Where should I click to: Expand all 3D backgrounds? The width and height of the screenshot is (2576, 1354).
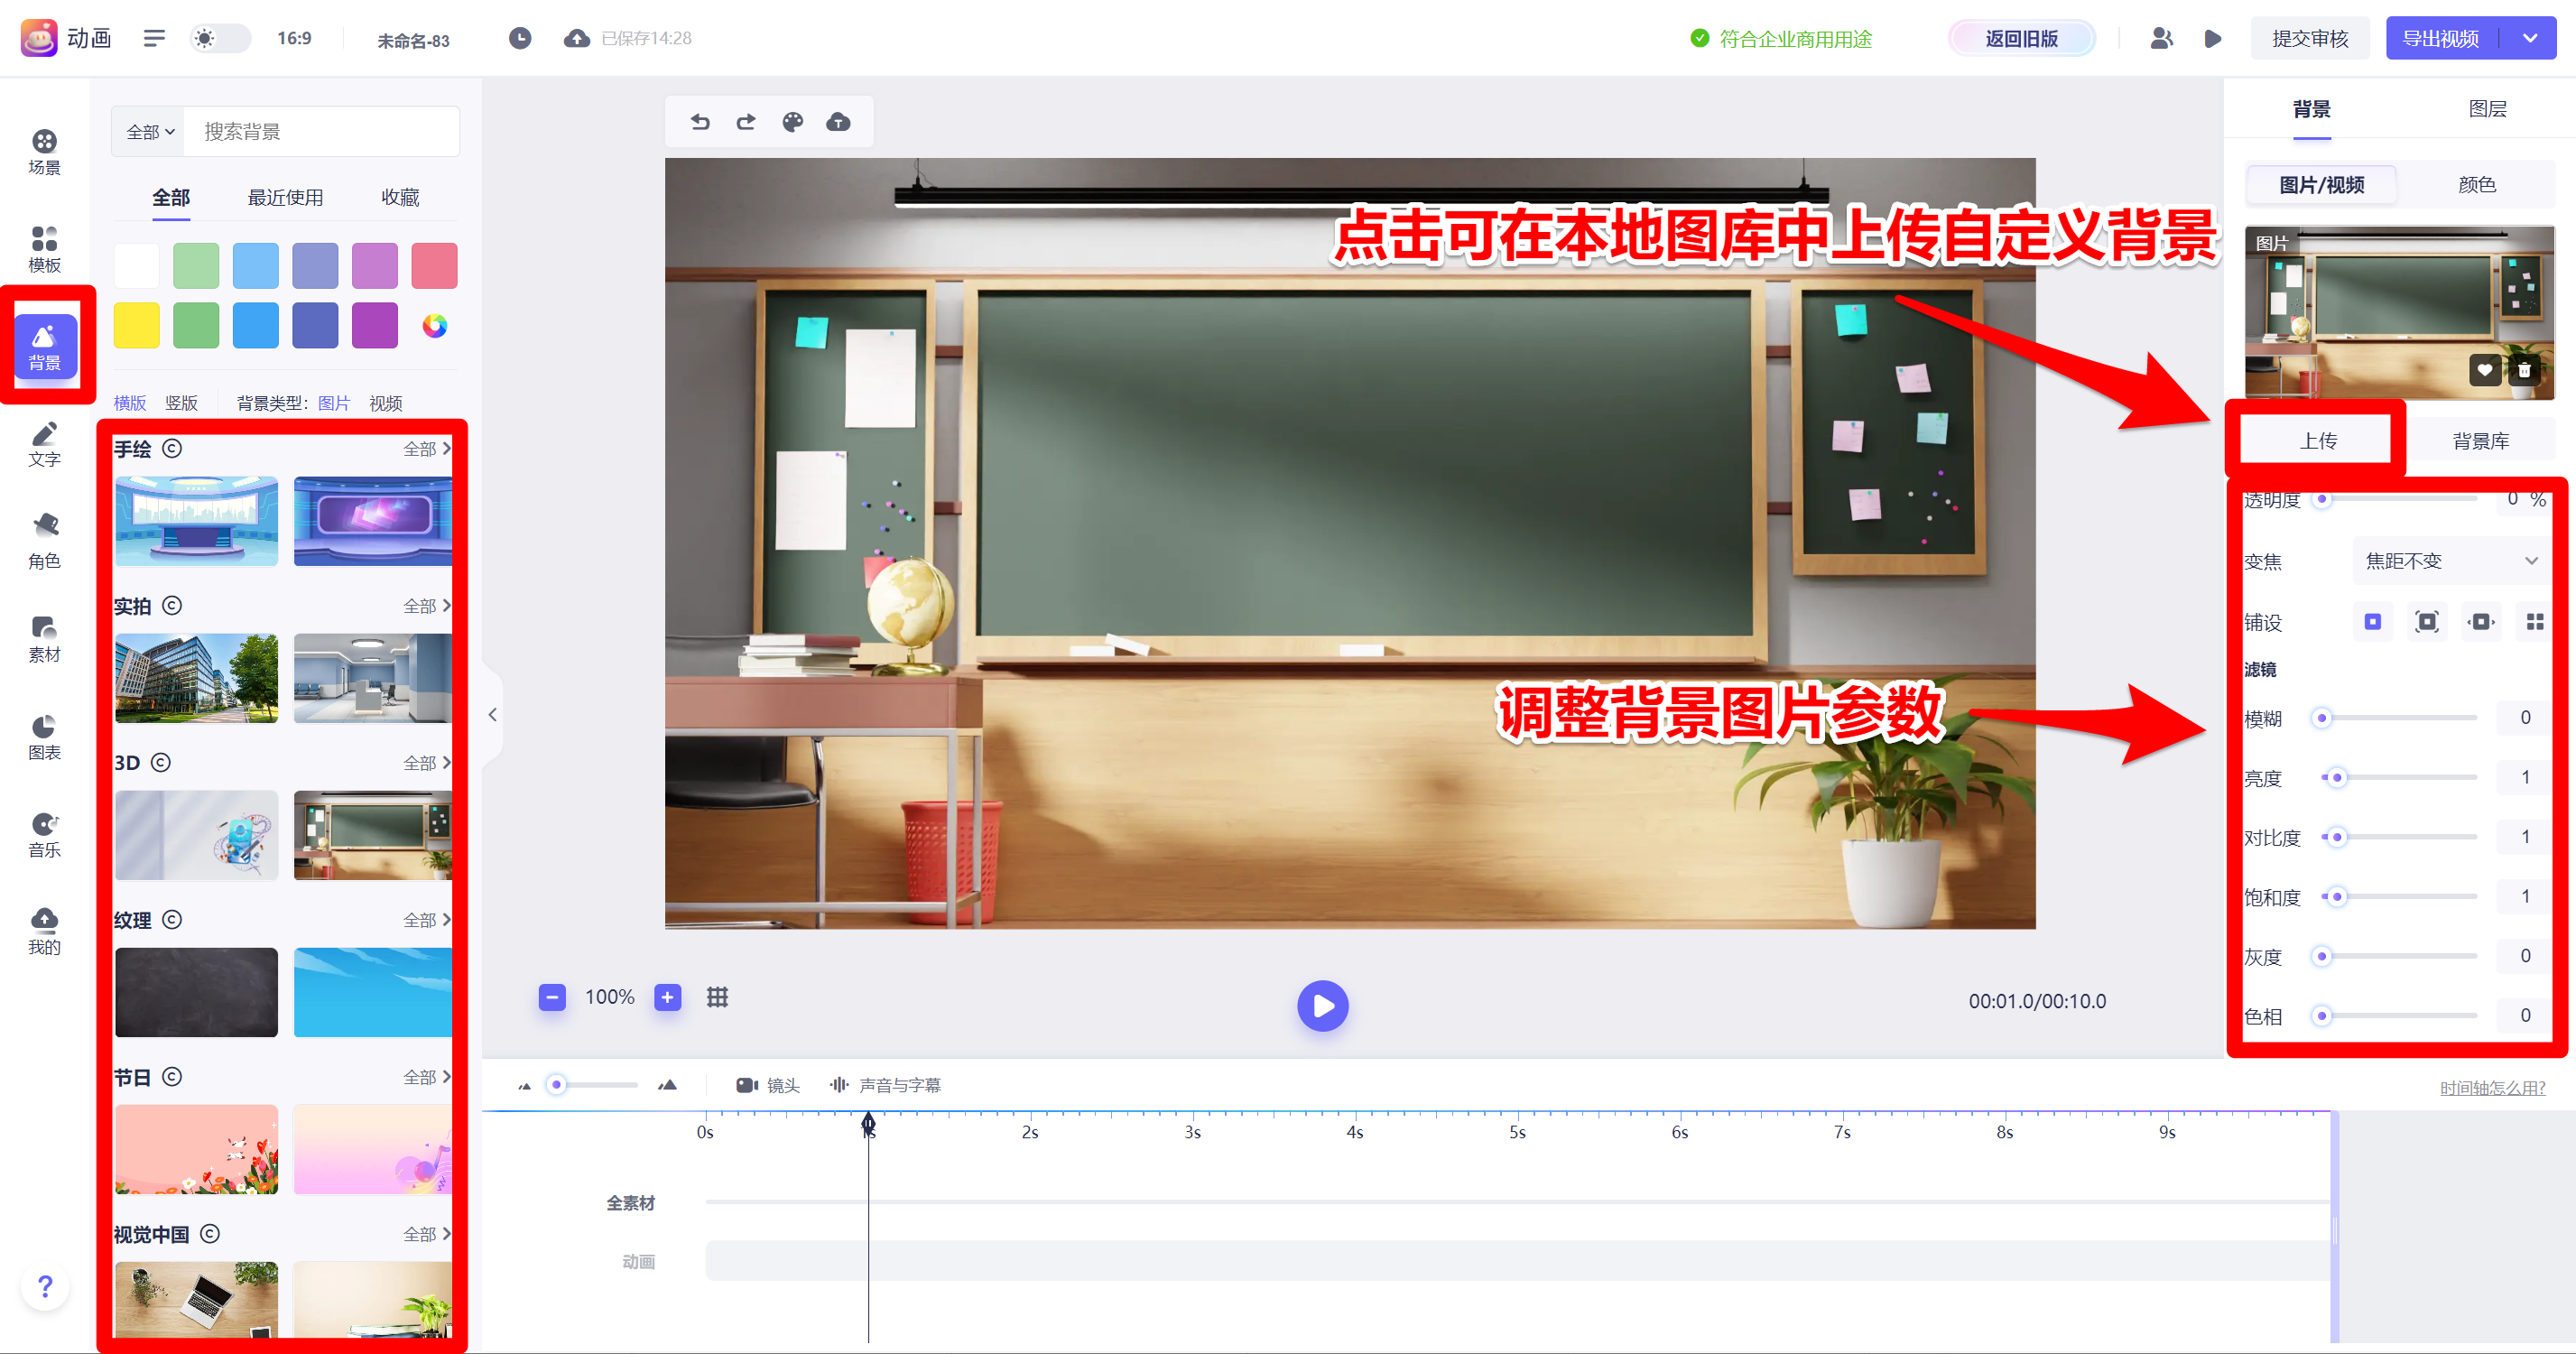point(427,763)
